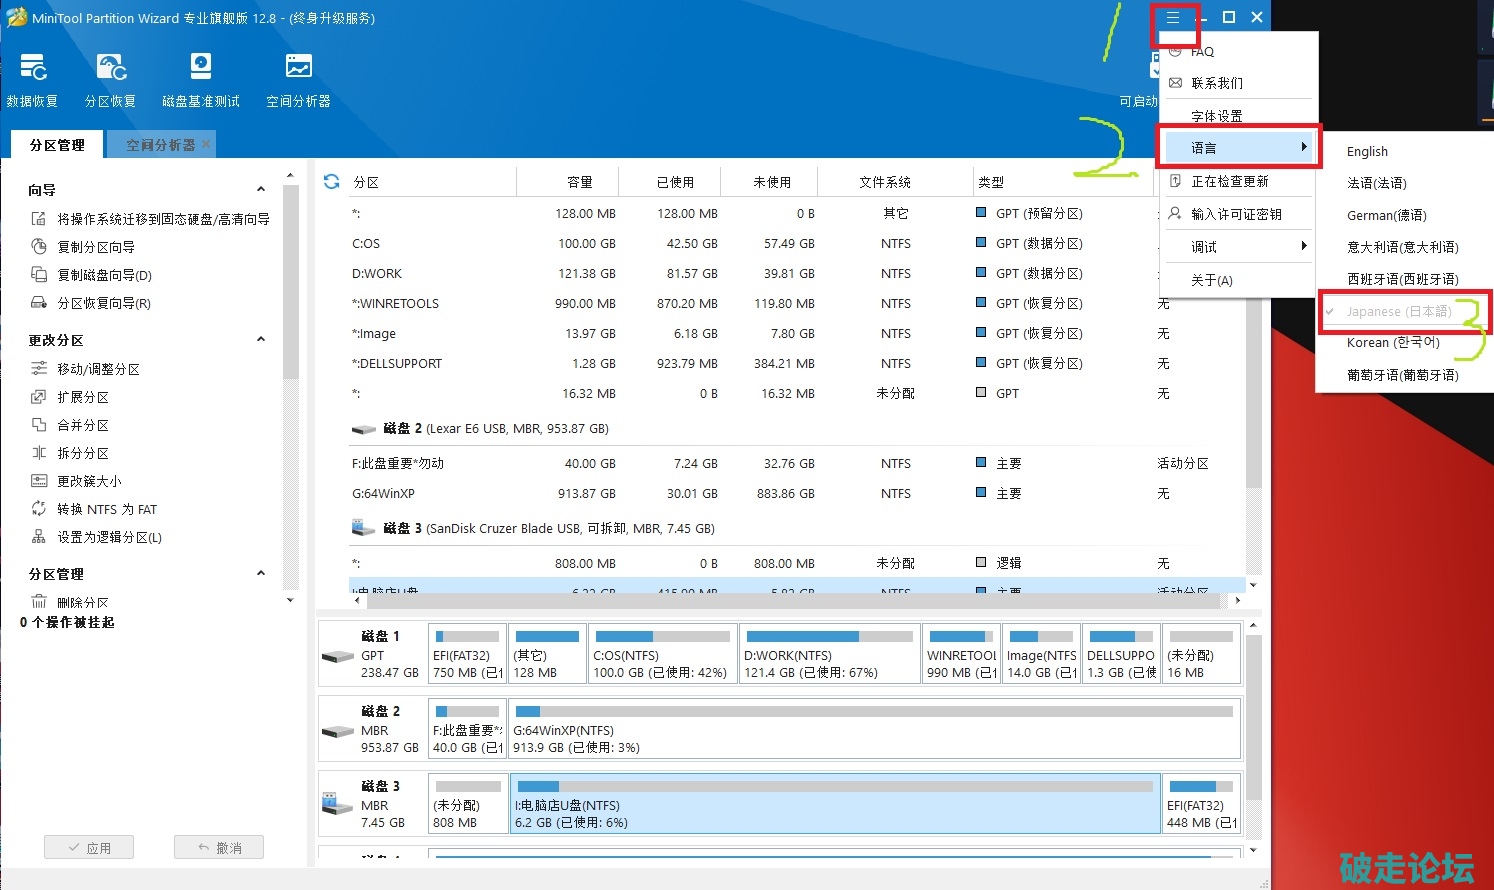Collapse the 向导 section
The width and height of the screenshot is (1494, 890).
(261, 190)
